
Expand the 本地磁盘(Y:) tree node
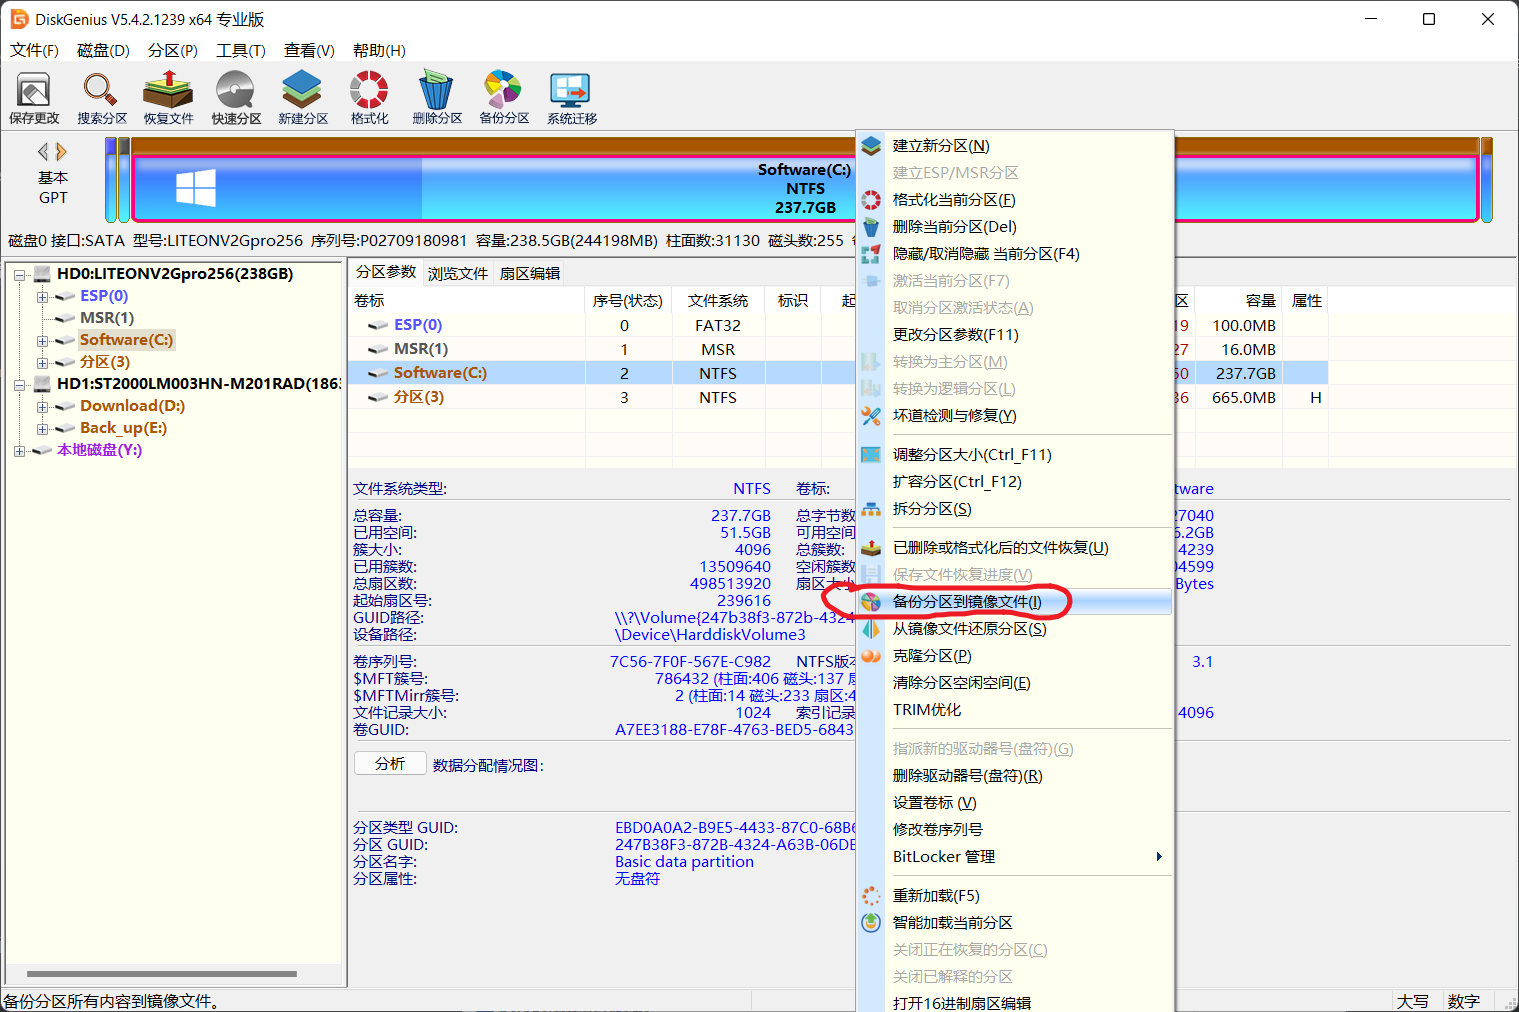pos(20,450)
